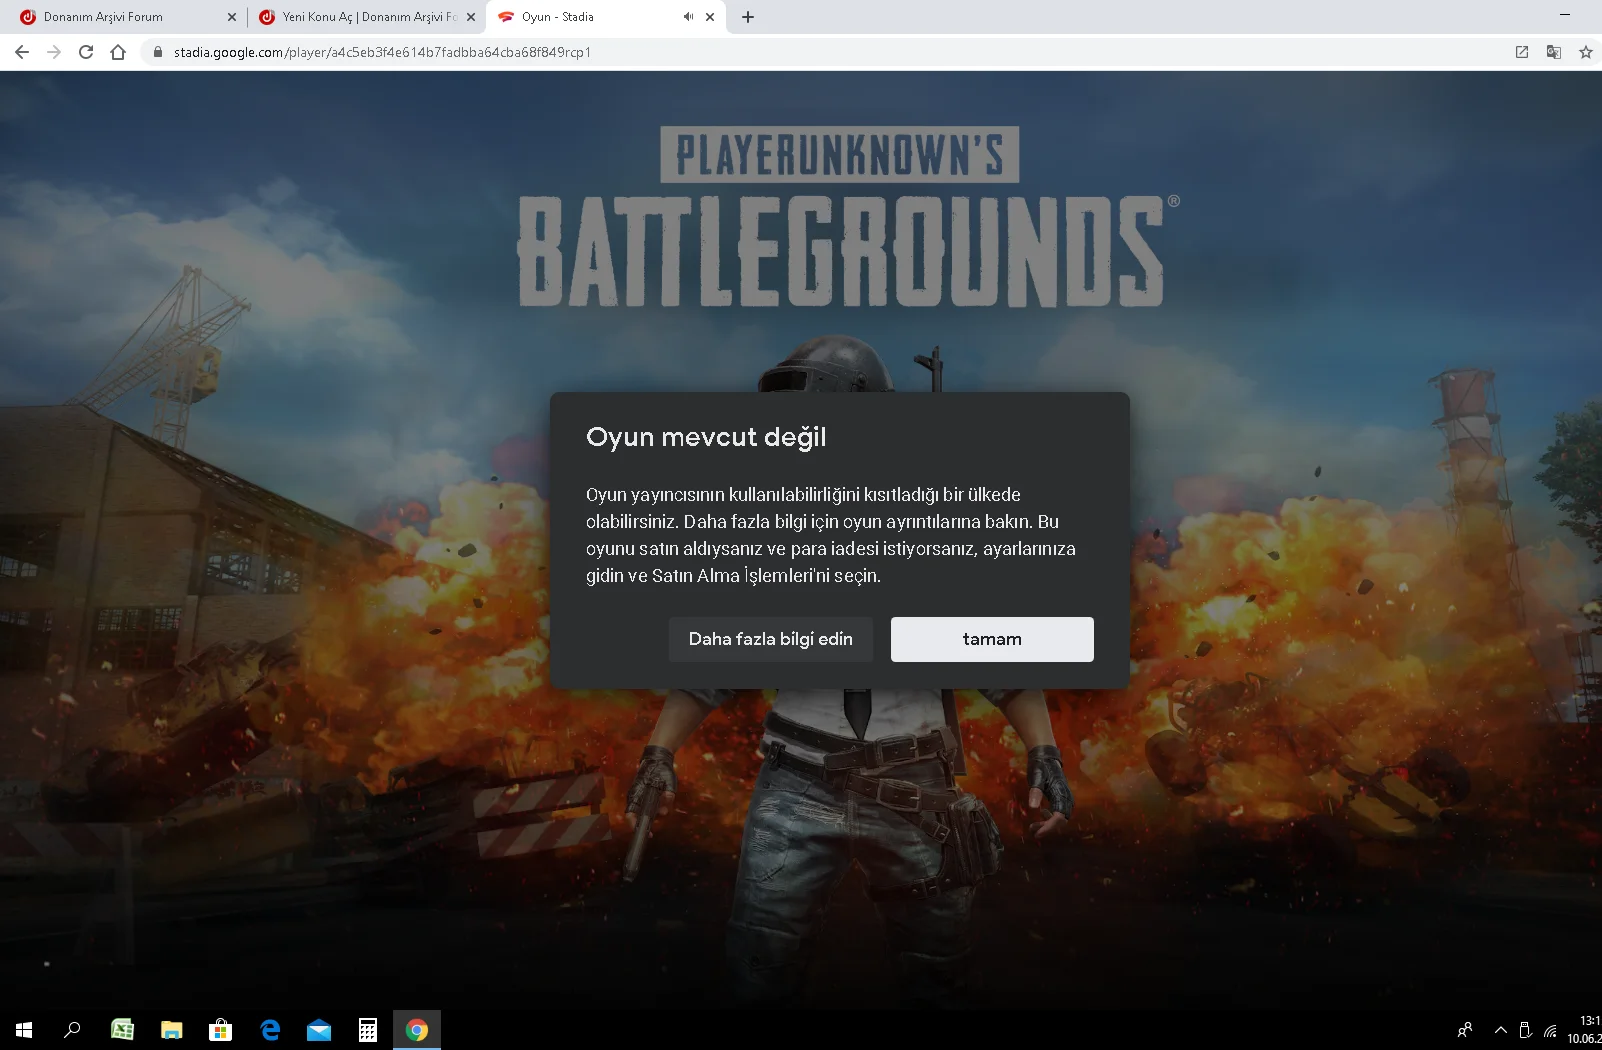Select the Oyun - Stadia tab

606,17
